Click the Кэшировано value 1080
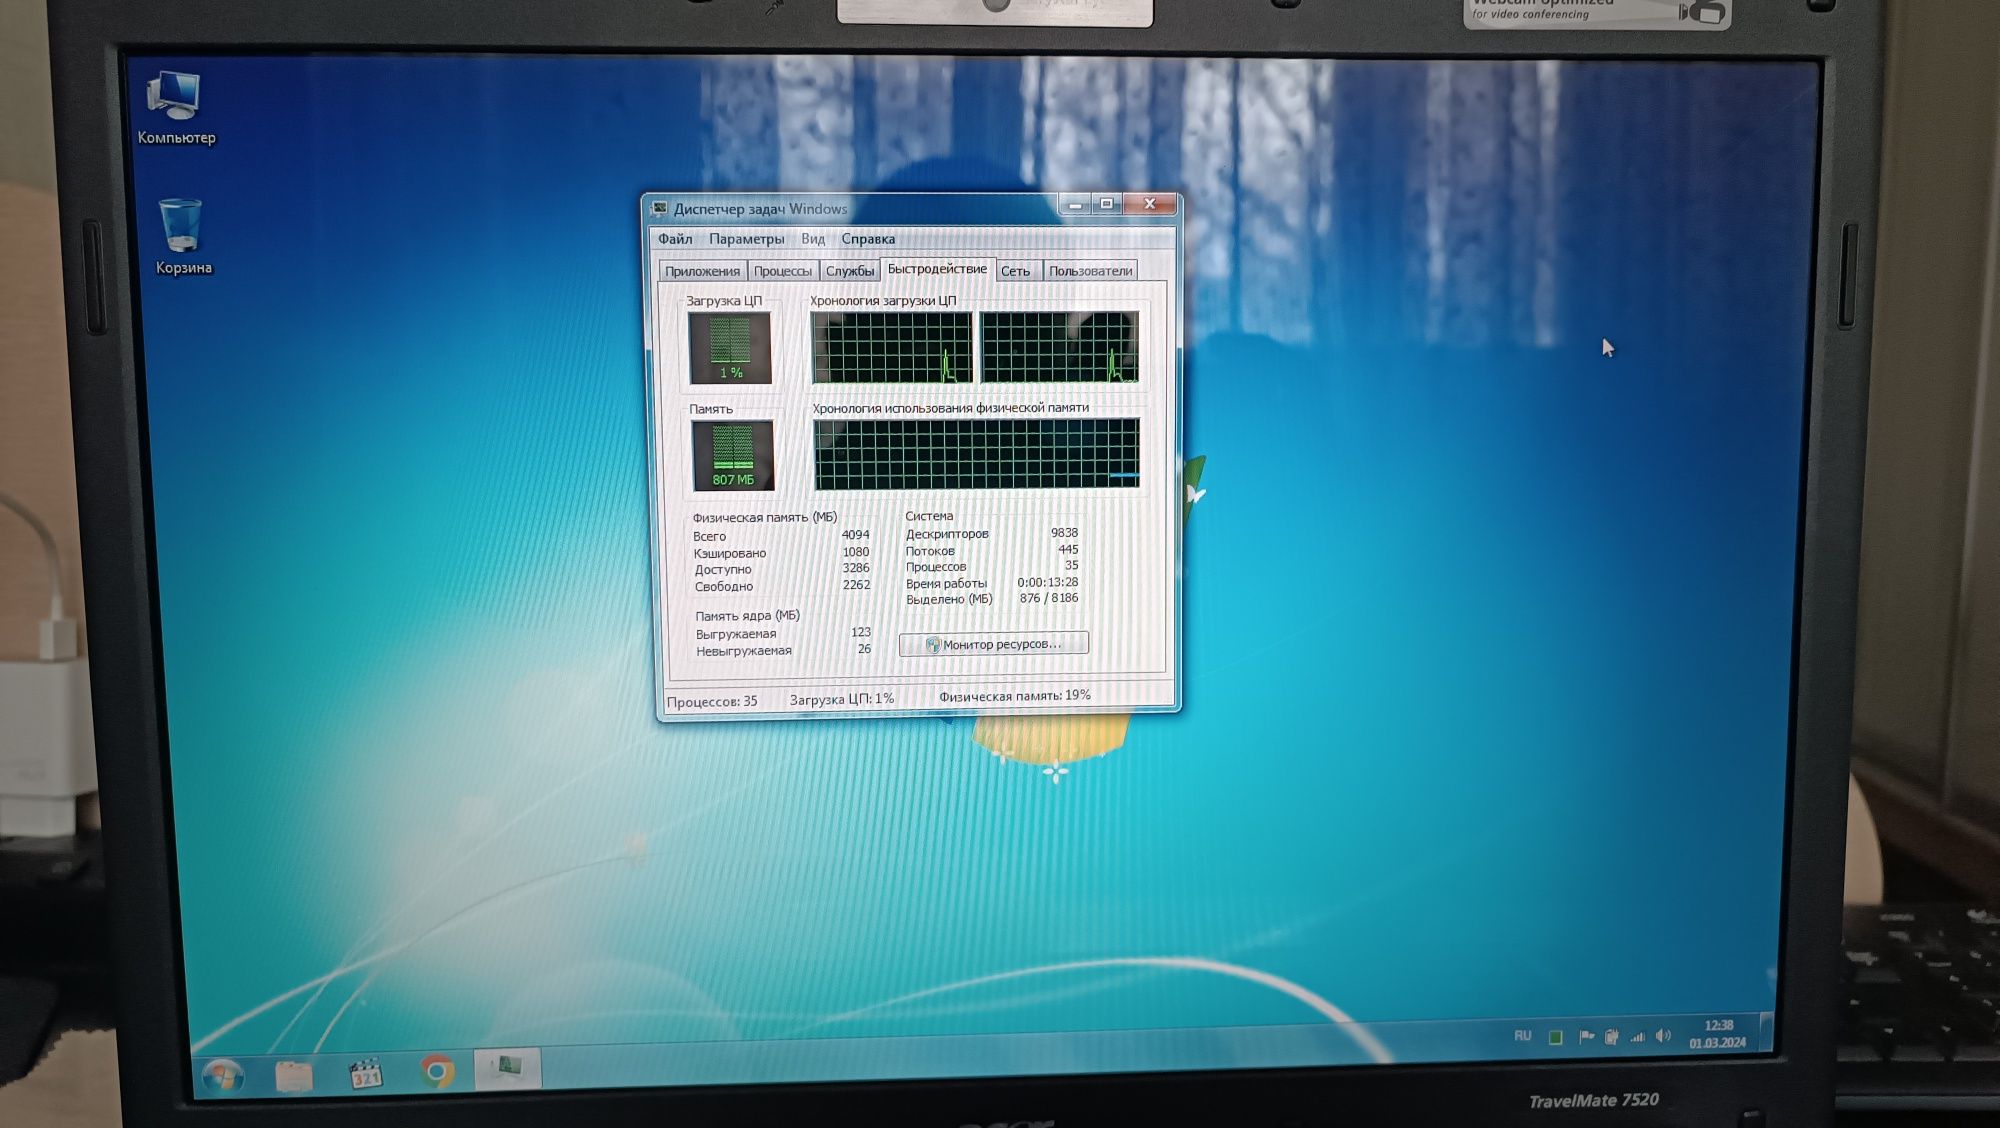 tap(855, 552)
